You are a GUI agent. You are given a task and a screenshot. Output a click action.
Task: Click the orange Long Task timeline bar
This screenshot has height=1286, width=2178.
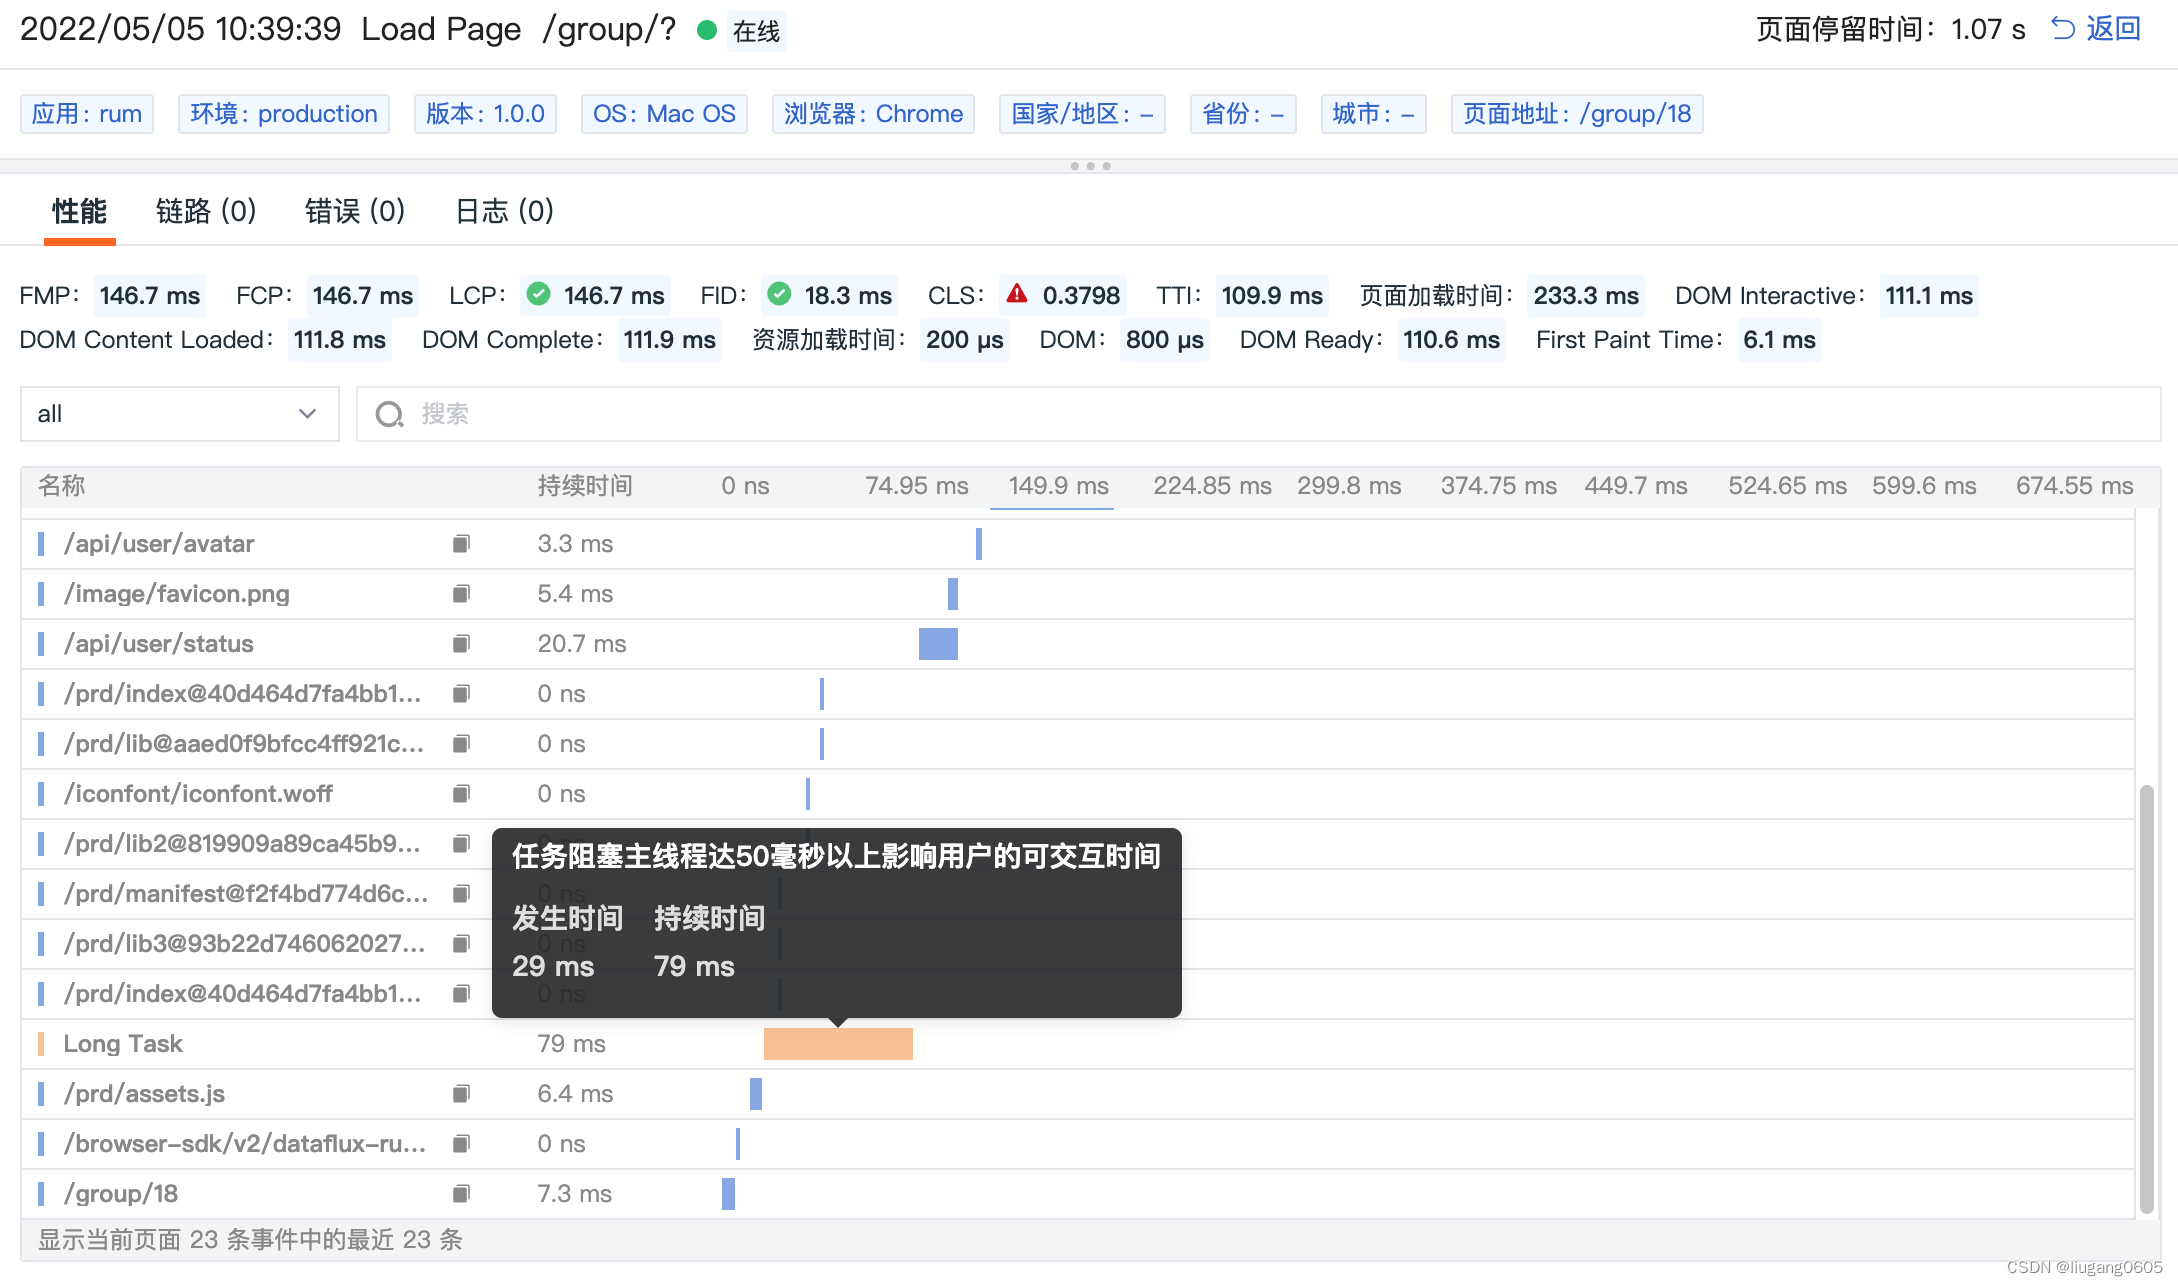[x=838, y=1044]
